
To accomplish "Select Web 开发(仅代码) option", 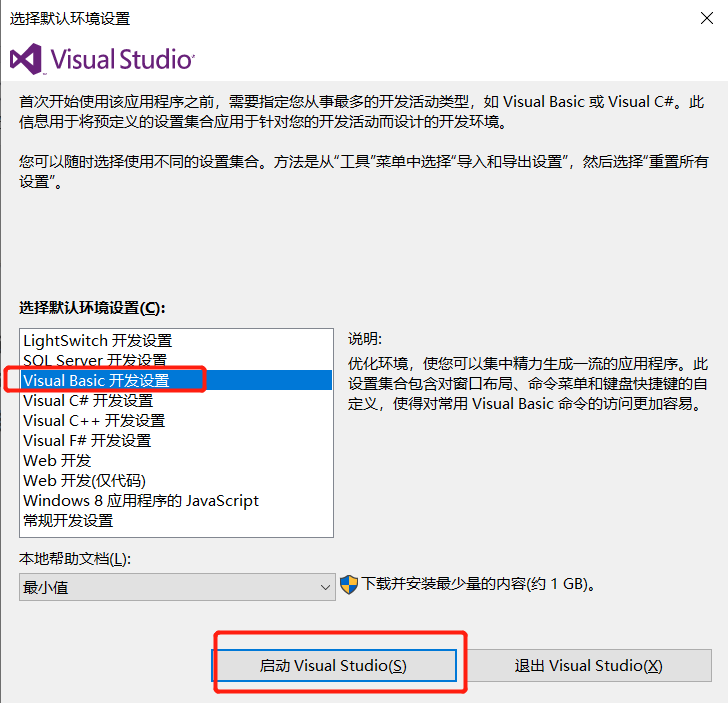I will pyautogui.click(x=176, y=480).
